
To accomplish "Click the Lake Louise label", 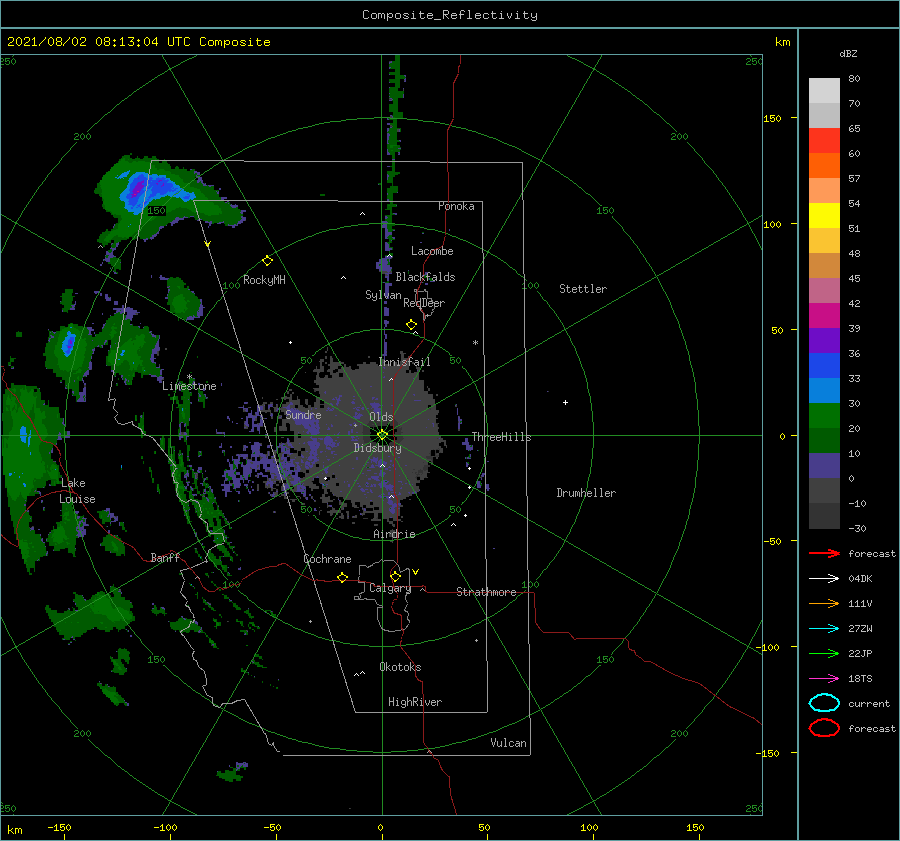I will [x=77, y=491].
